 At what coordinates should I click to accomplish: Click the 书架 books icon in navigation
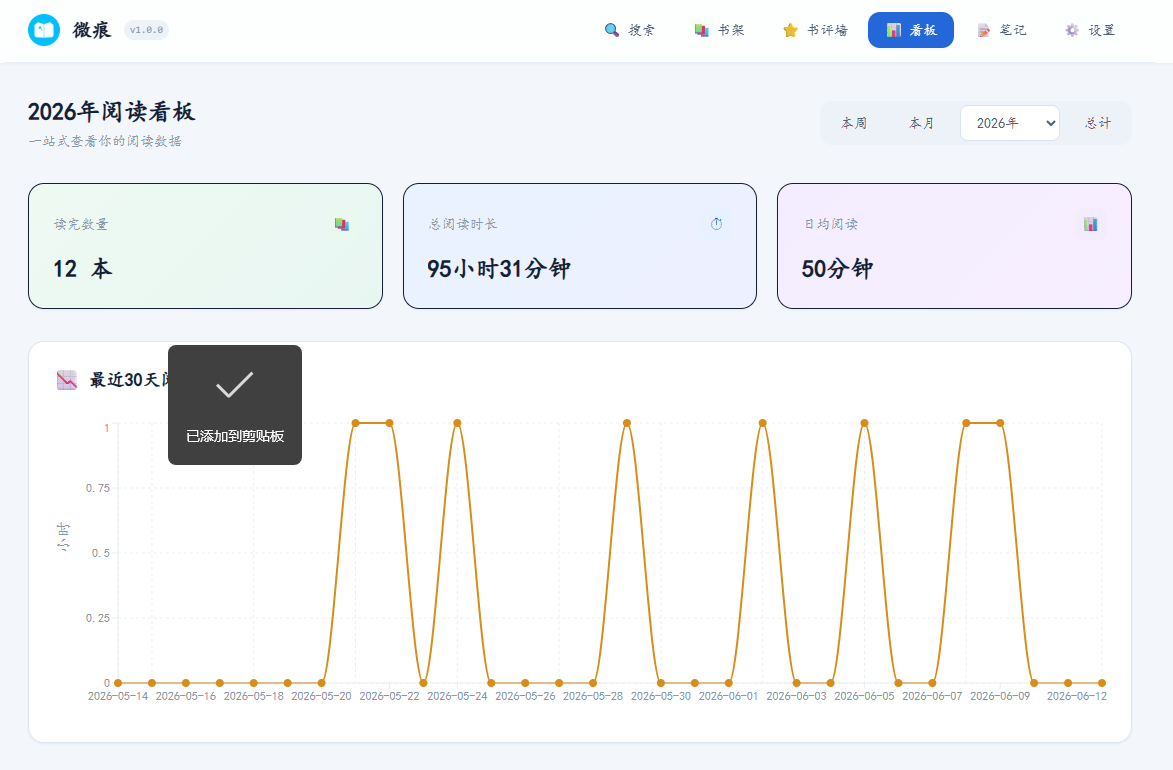702,30
